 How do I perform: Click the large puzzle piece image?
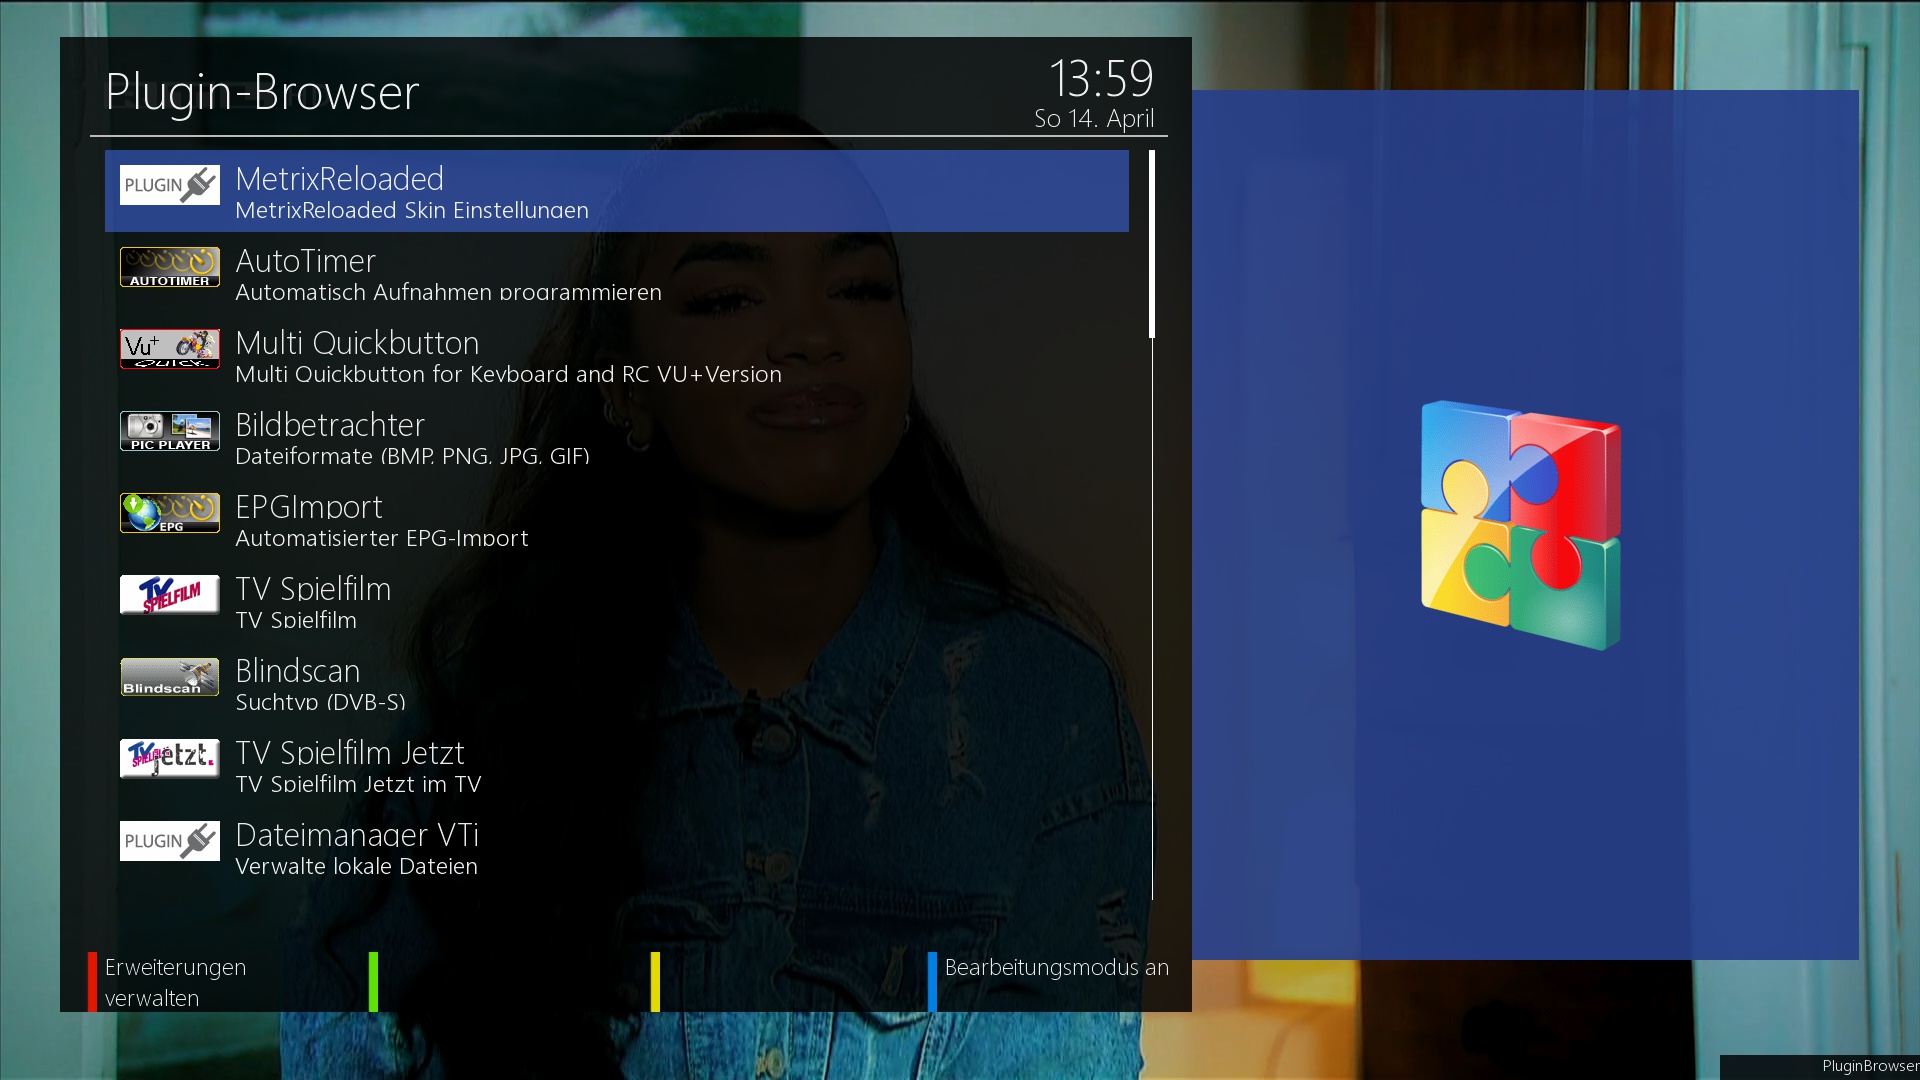pos(1520,525)
